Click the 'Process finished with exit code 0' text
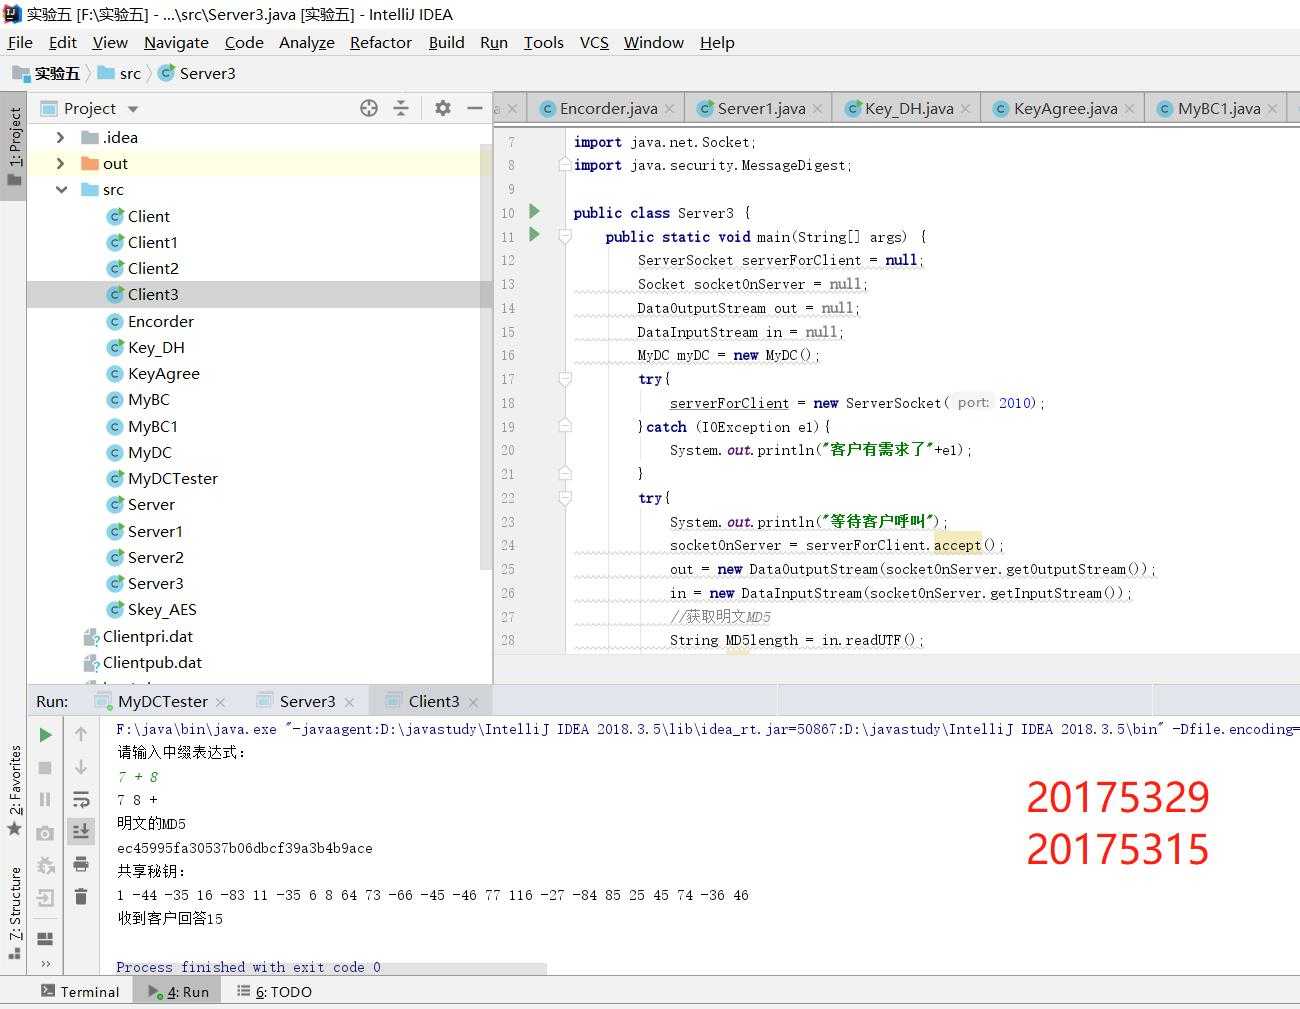This screenshot has width=1300, height=1009. [x=248, y=967]
